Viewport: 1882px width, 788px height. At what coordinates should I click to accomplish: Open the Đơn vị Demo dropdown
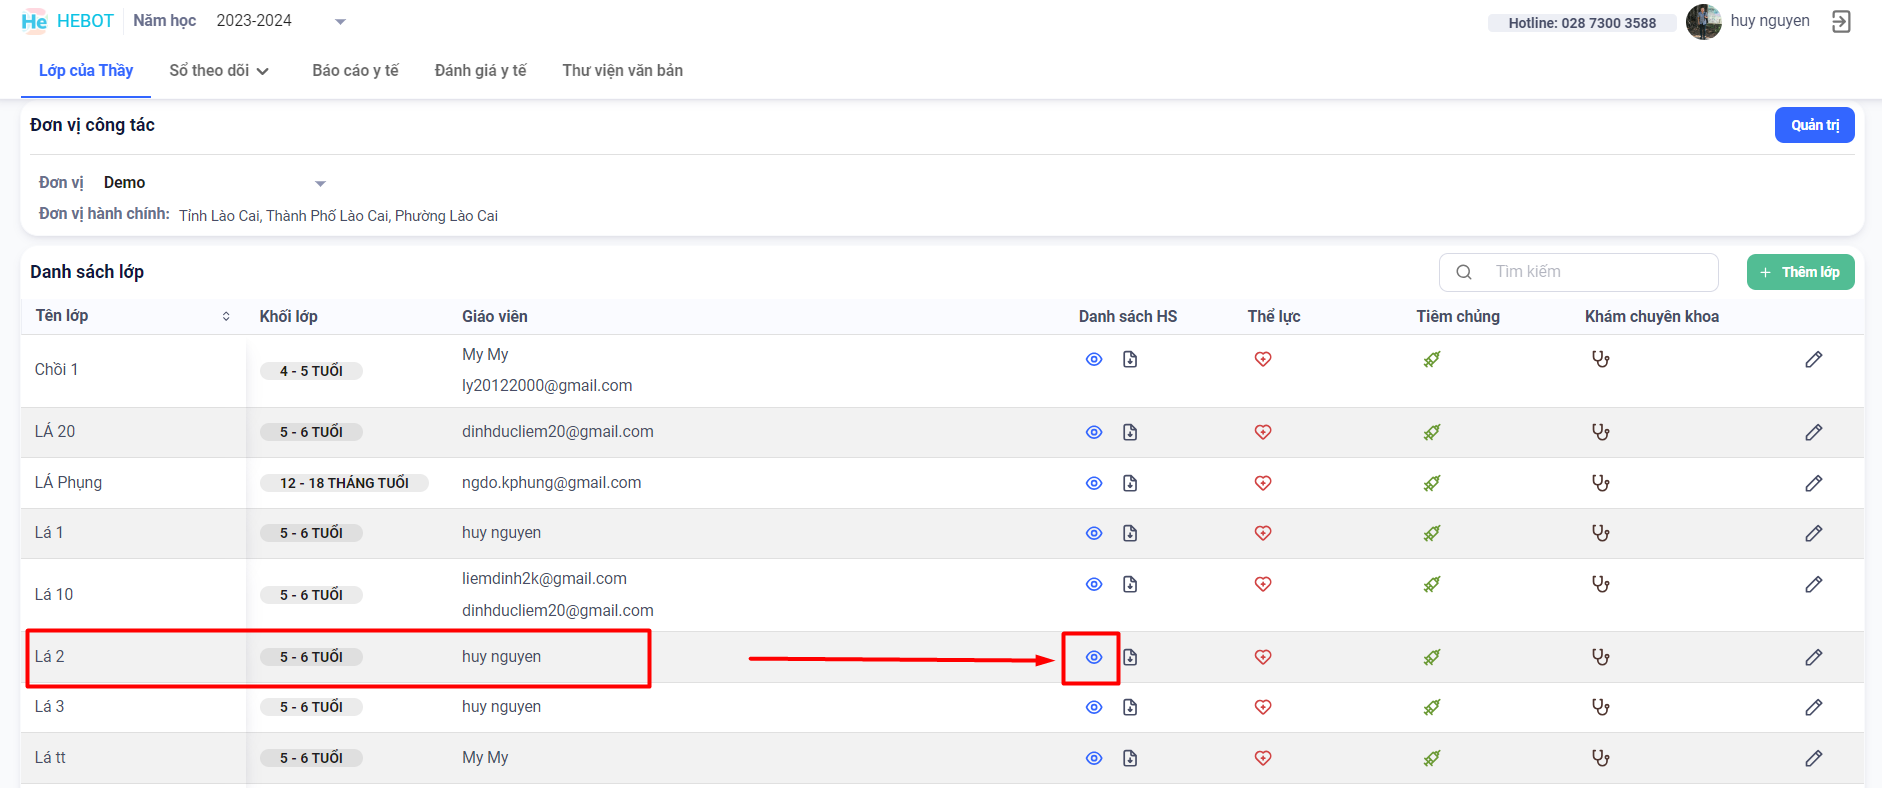pyautogui.click(x=215, y=183)
